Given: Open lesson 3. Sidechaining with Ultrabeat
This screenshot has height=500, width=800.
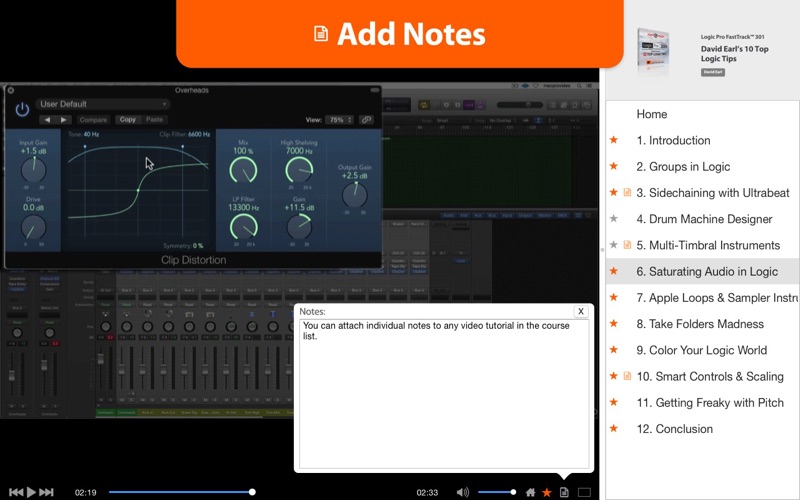Looking at the screenshot, I should [713, 193].
